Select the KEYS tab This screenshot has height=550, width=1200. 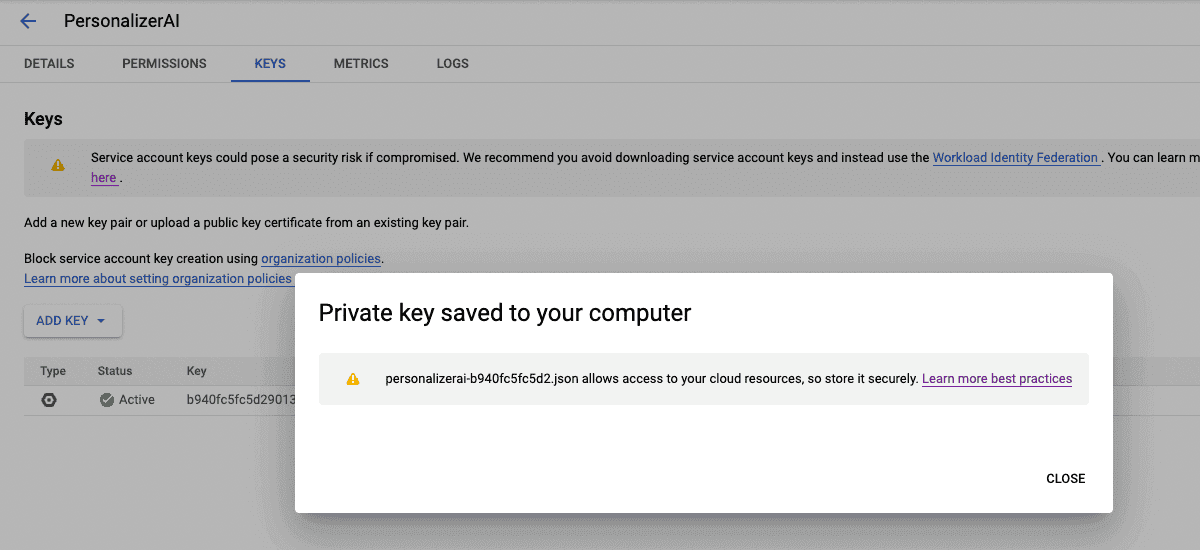click(270, 63)
